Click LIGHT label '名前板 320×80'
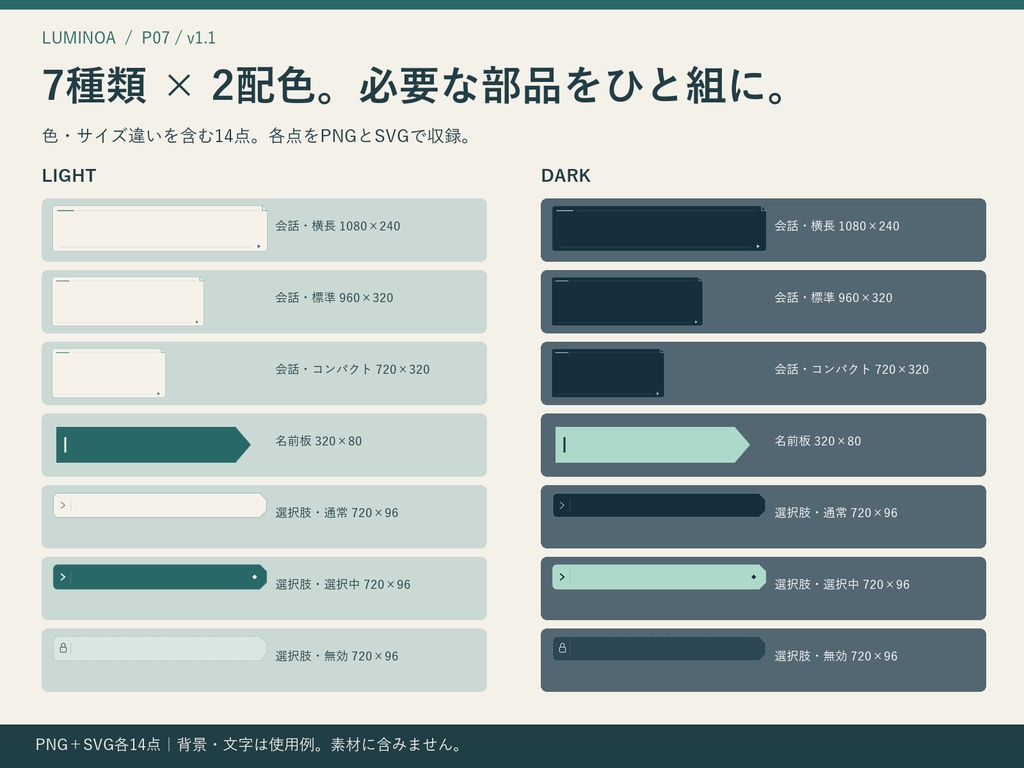The image size is (1024, 768). coord(319,441)
